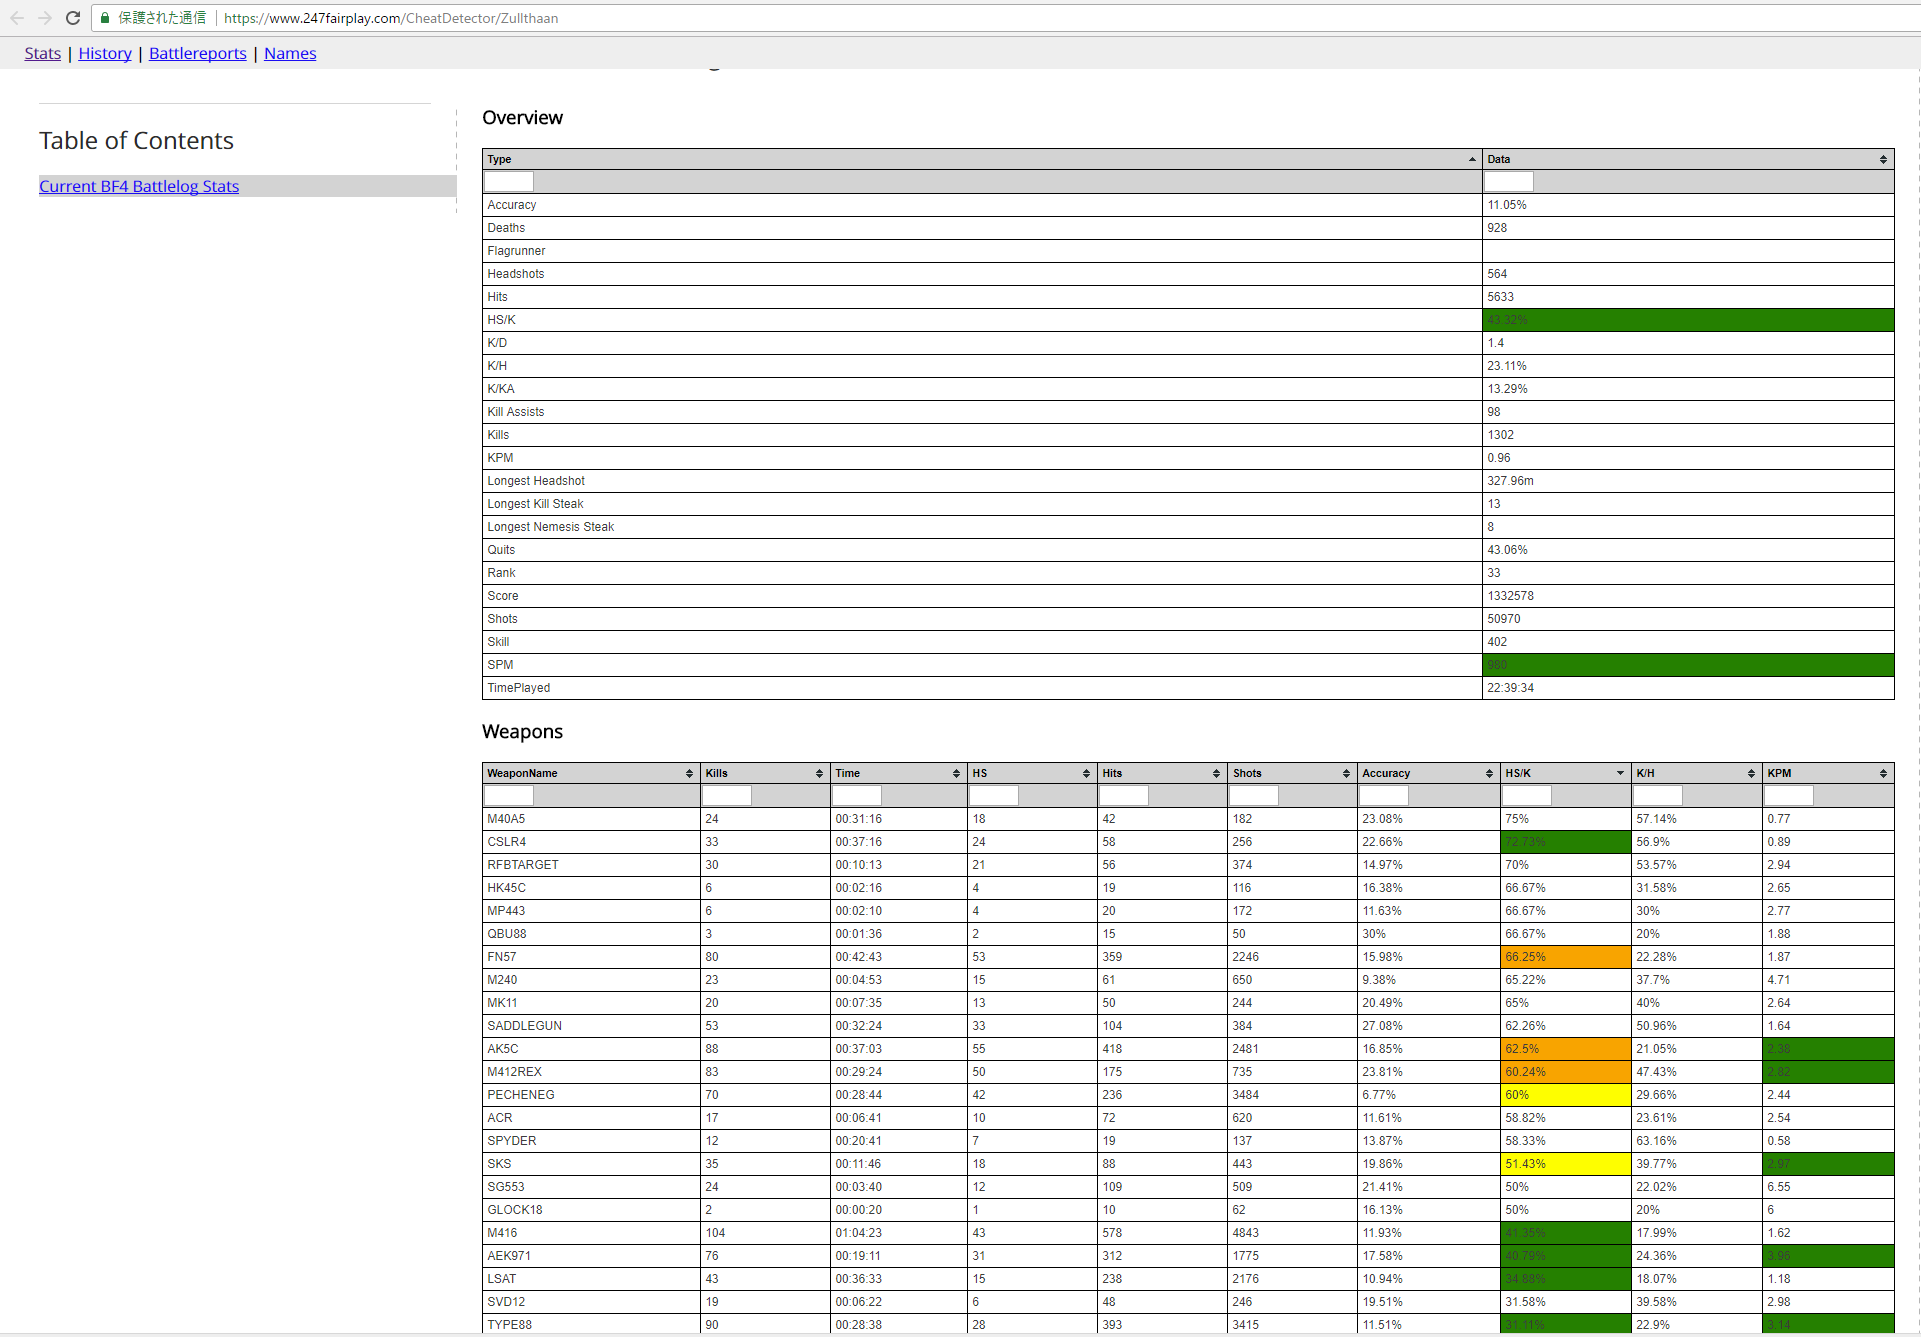Sort weapons by WeaponName column header

(522, 773)
